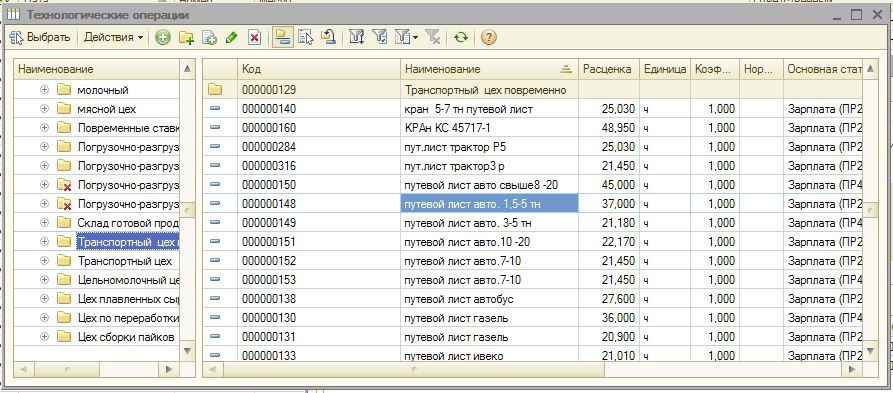Image resolution: width=893 pixels, height=393 pixels.
Task: Select Цех плавленных сыр folder
Action: pyautogui.click(x=128, y=299)
